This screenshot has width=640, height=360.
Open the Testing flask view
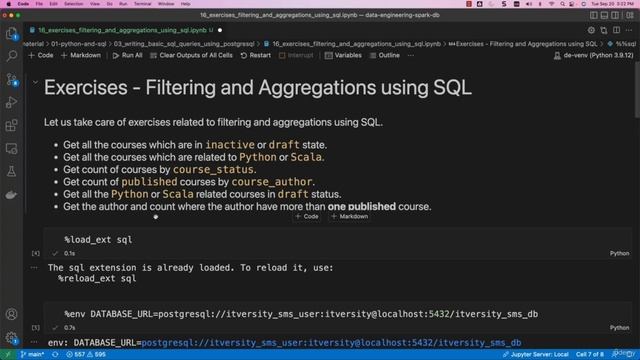pyautogui.click(x=11, y=171)
